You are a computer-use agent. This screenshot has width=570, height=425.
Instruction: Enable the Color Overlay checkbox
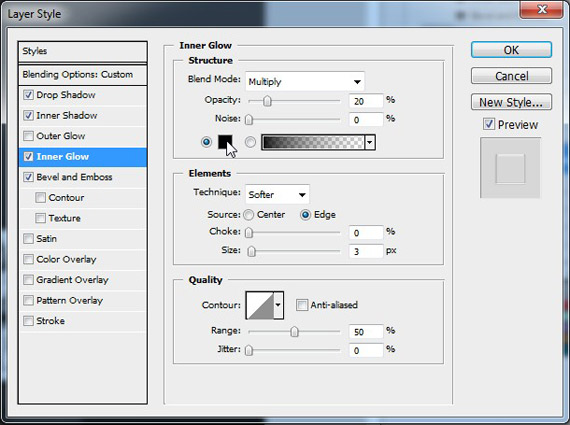[x=28, y=259]
